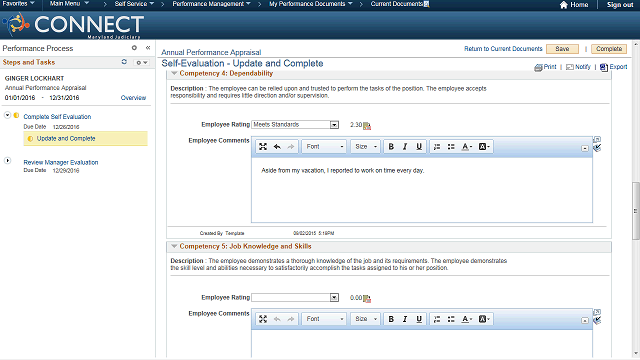Run spell check for Competency 4 comments

[597, 148]
